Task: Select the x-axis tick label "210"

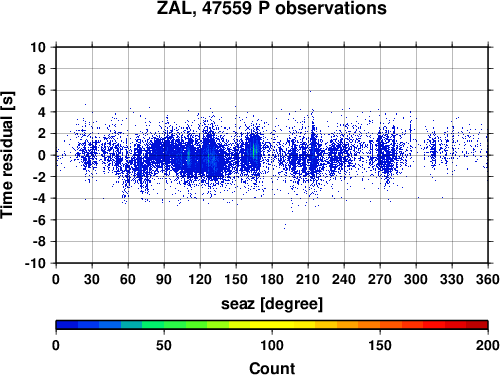Action: point(308,279)
